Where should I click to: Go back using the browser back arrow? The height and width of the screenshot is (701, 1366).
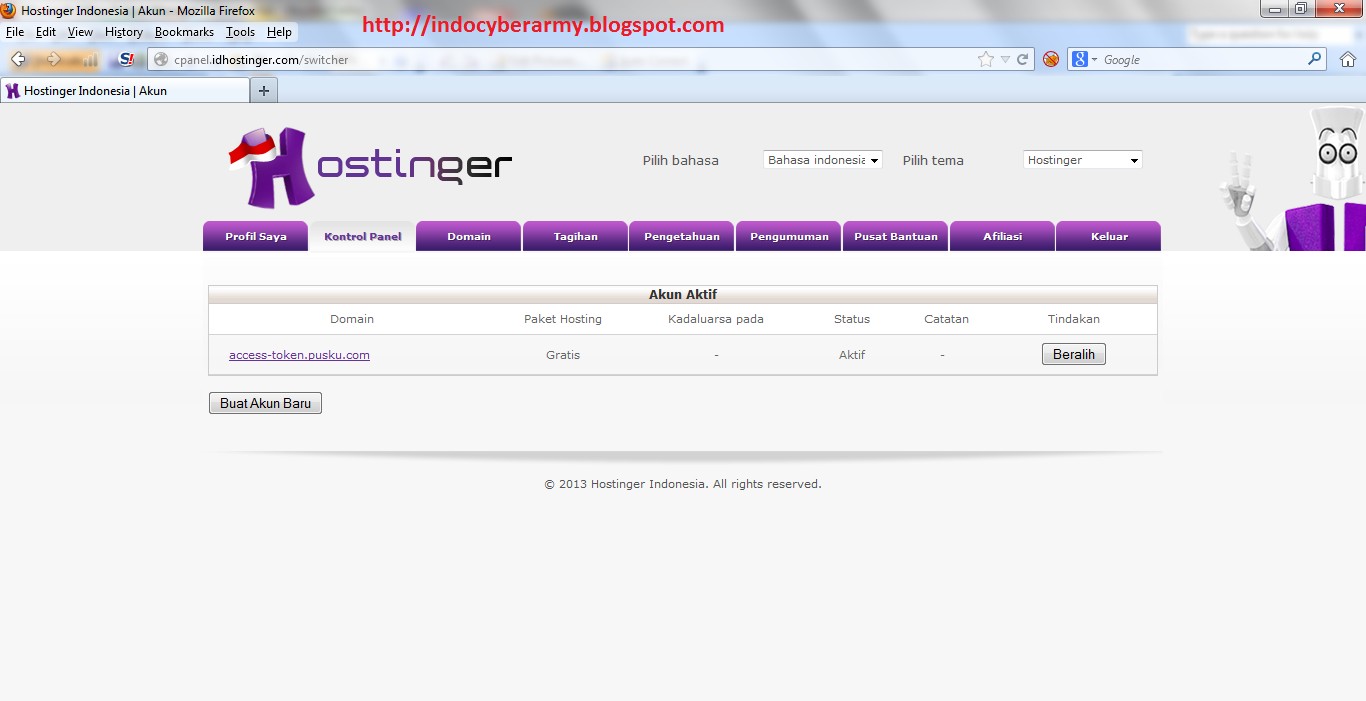point(19,60)
